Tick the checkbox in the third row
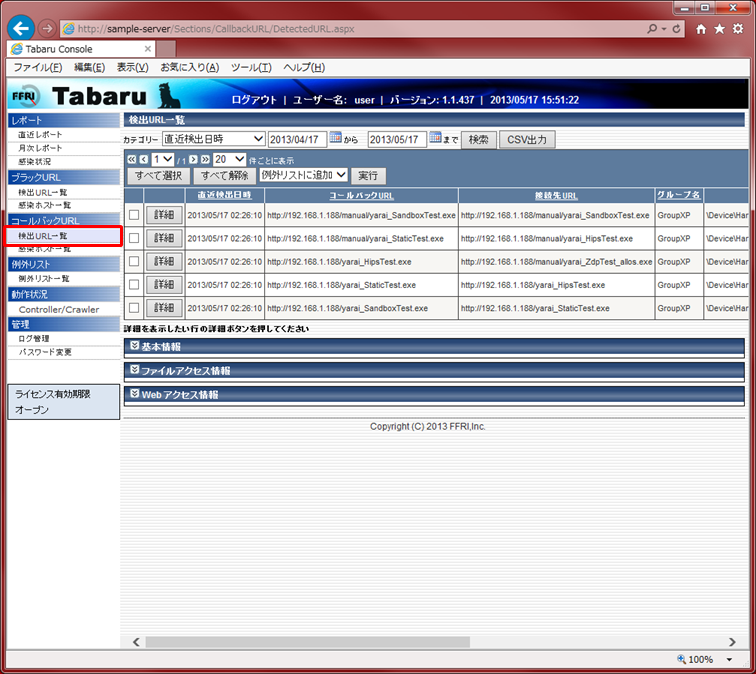 click(134, 261)
